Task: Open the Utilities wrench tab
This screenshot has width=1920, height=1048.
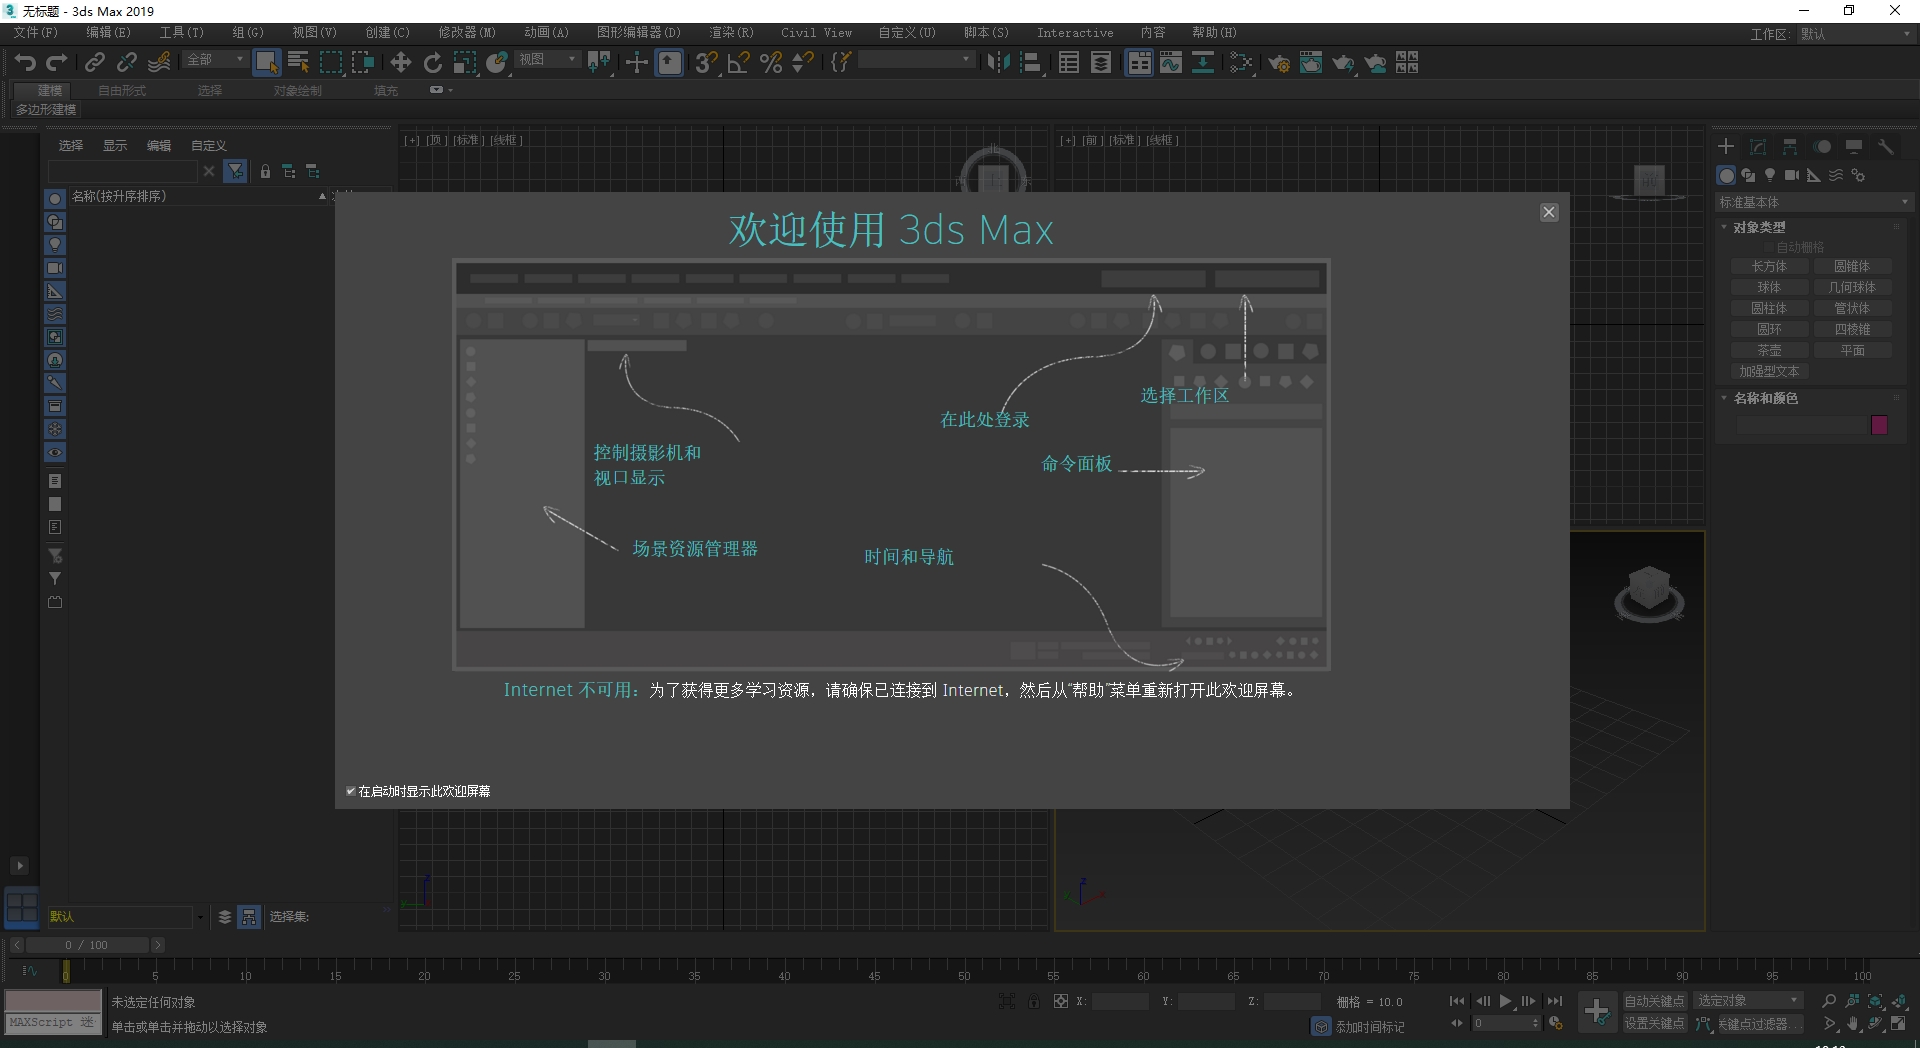Action: click(x=1886, y=147)
